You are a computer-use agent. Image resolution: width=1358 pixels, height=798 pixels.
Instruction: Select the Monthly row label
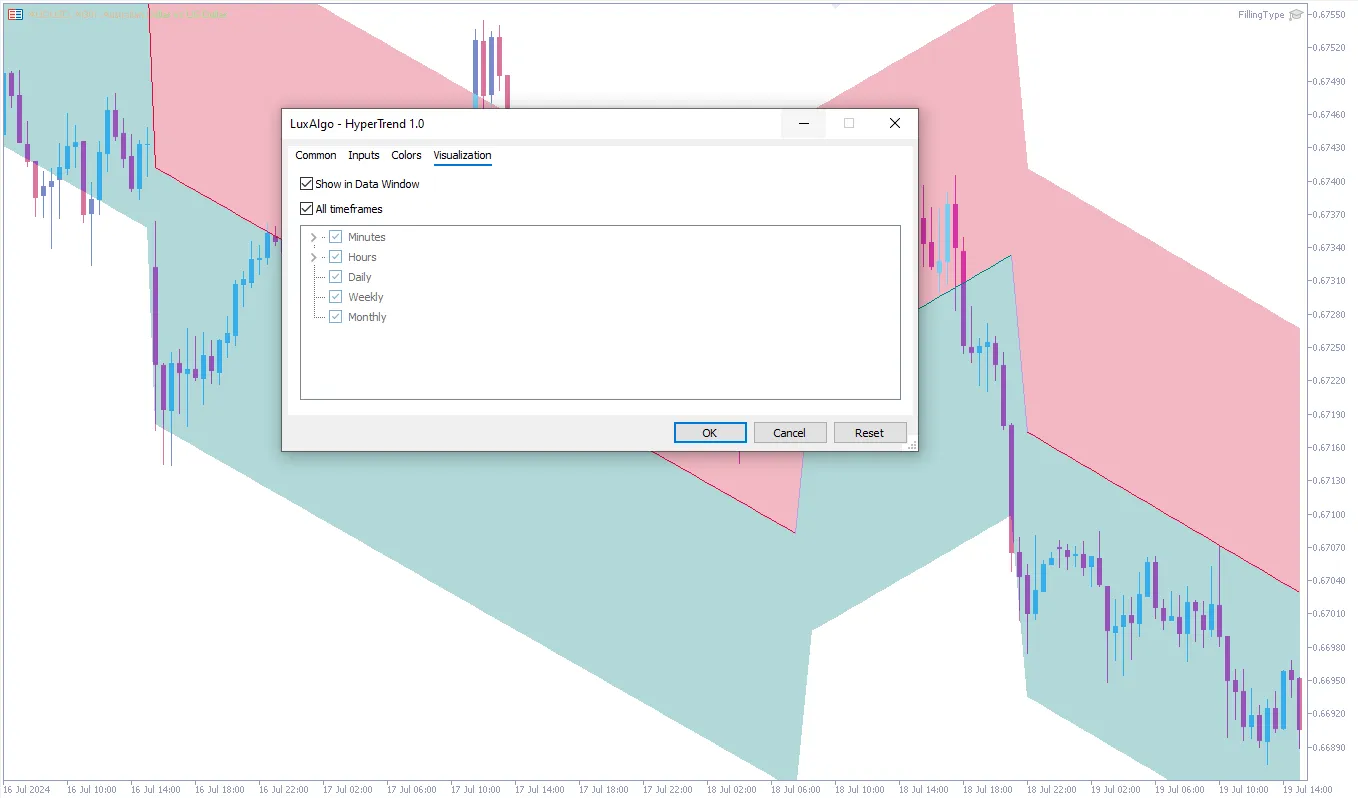(x=367, y=317)
